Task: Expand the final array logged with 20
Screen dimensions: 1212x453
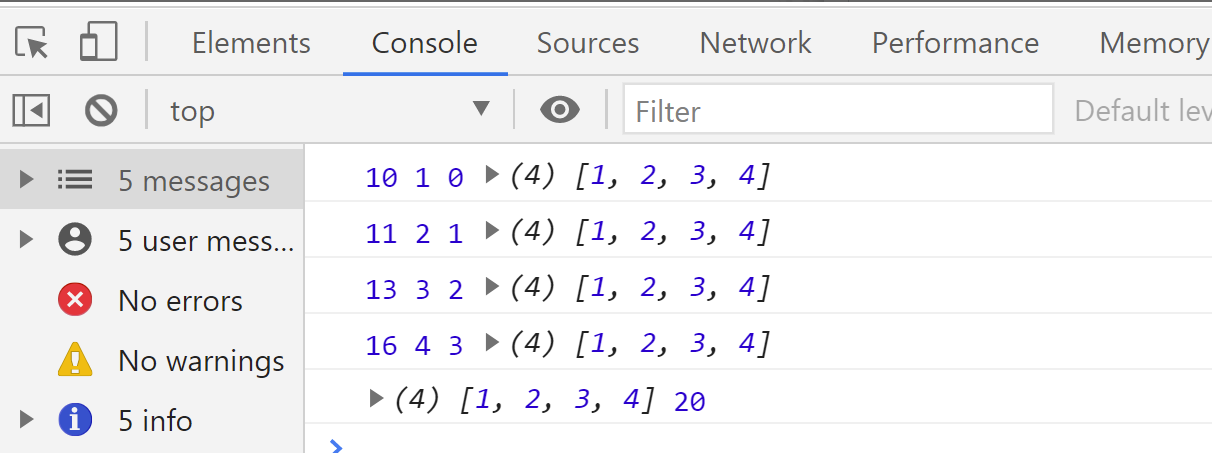Action: [376, 399]
